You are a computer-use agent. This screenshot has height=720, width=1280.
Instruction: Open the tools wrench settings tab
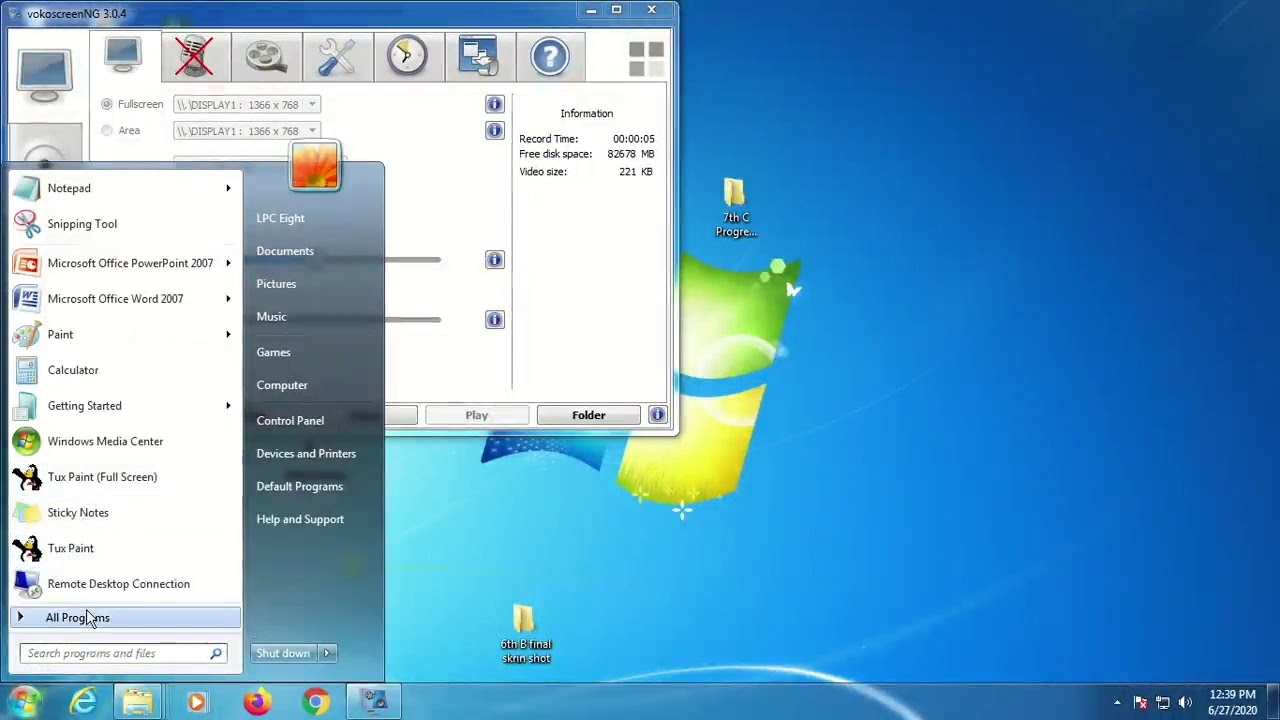[337, 56]
